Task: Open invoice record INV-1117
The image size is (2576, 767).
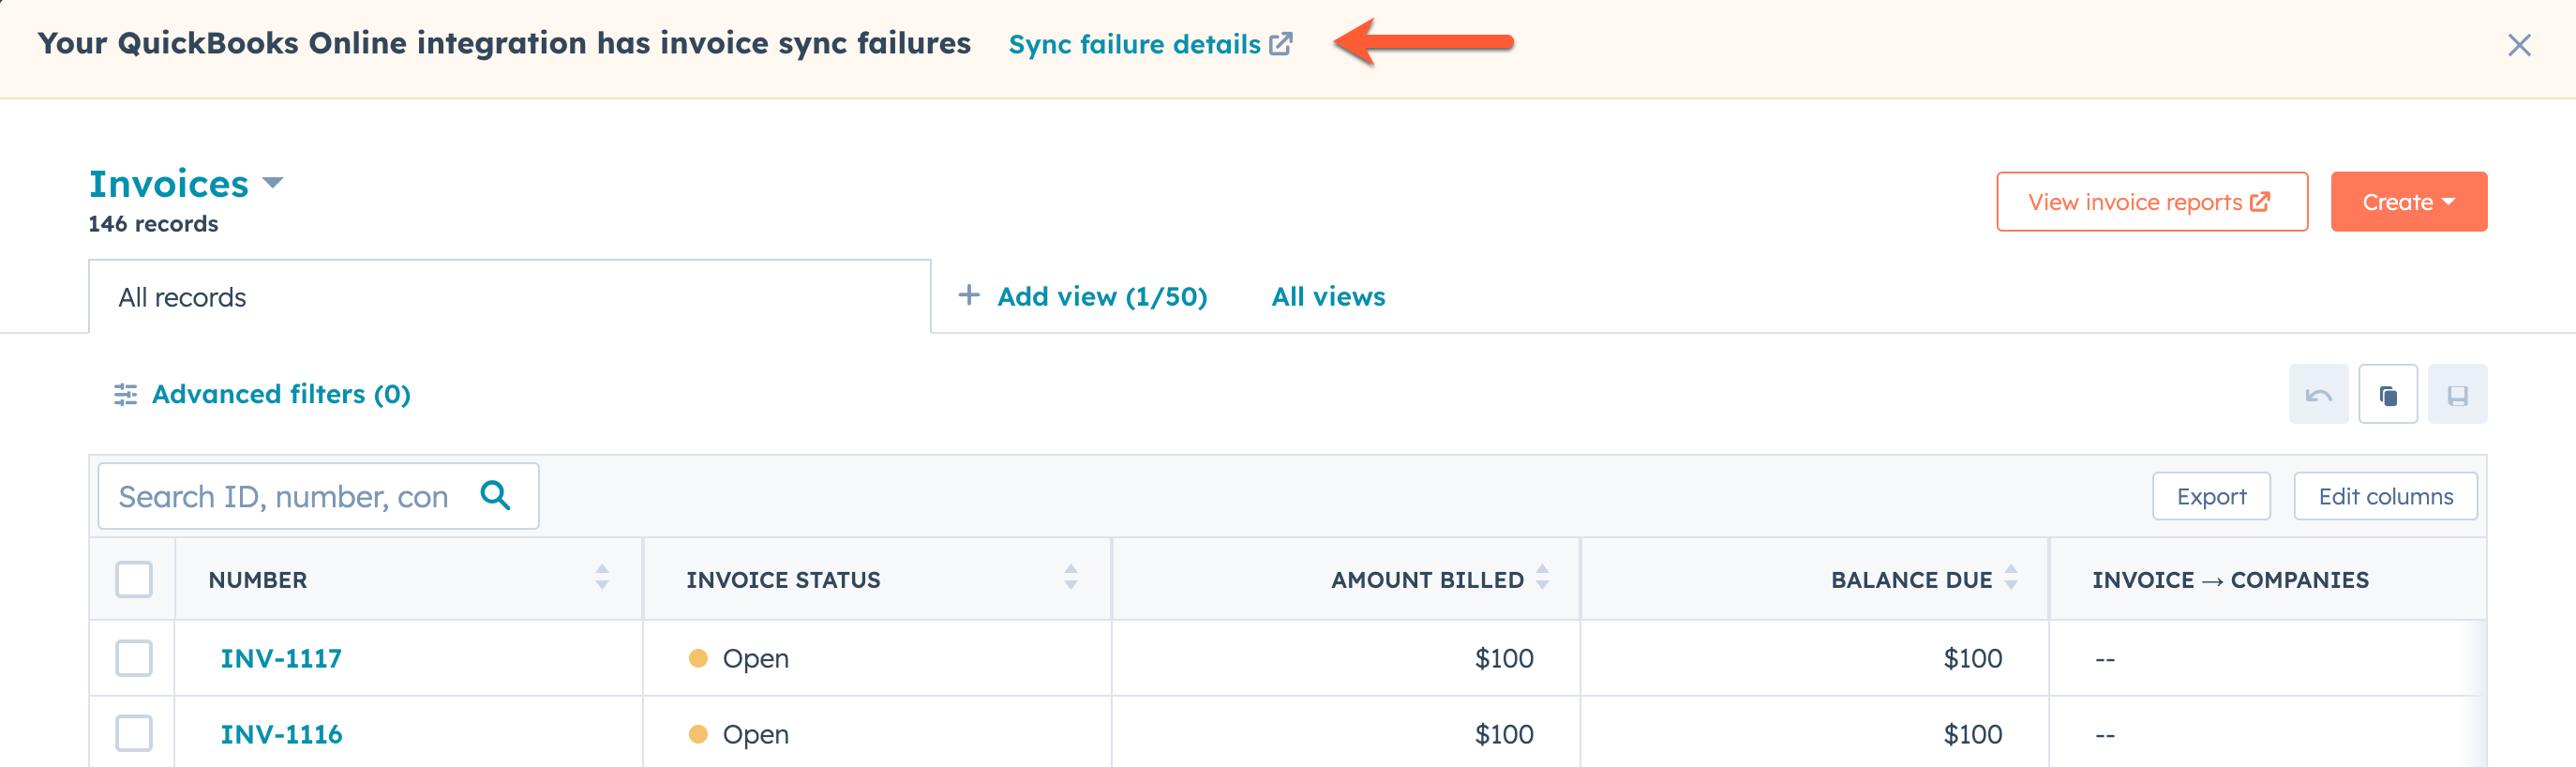Action: point(281,658)
